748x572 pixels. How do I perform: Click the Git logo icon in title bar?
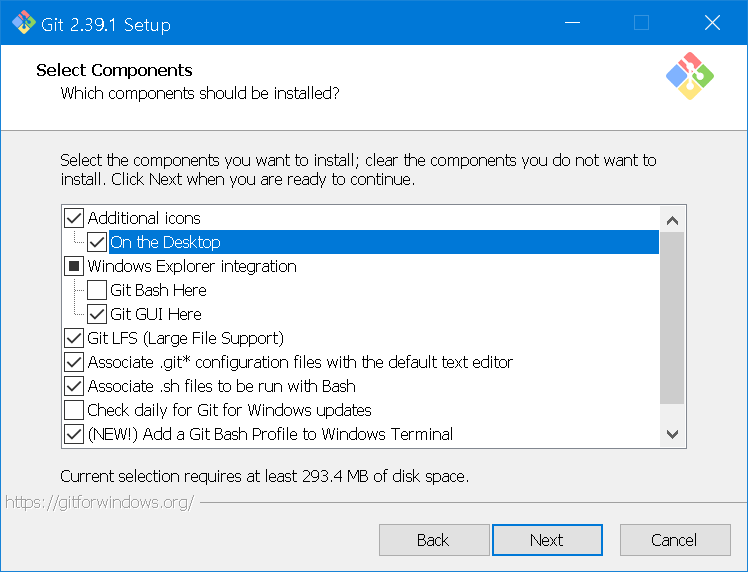tap(23, 22)
